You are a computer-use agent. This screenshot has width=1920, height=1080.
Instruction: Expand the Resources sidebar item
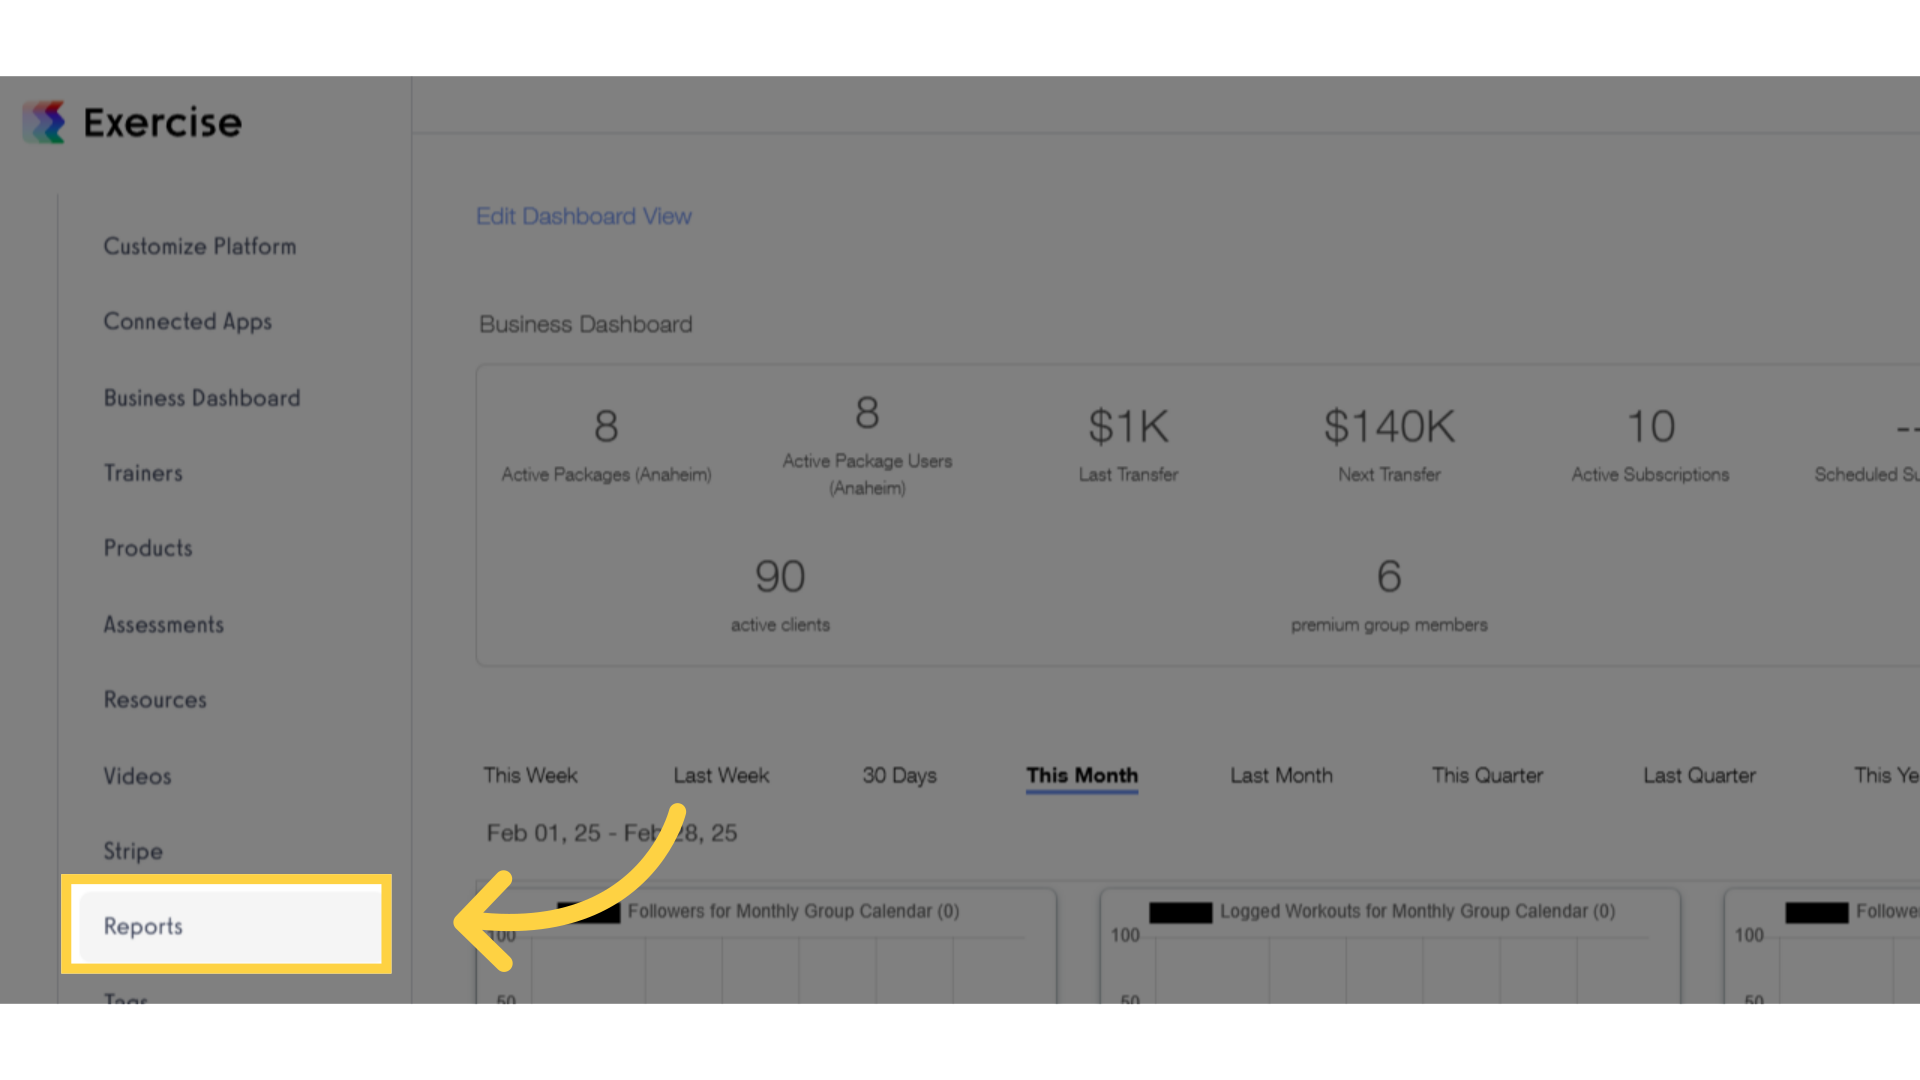(154, 699)
